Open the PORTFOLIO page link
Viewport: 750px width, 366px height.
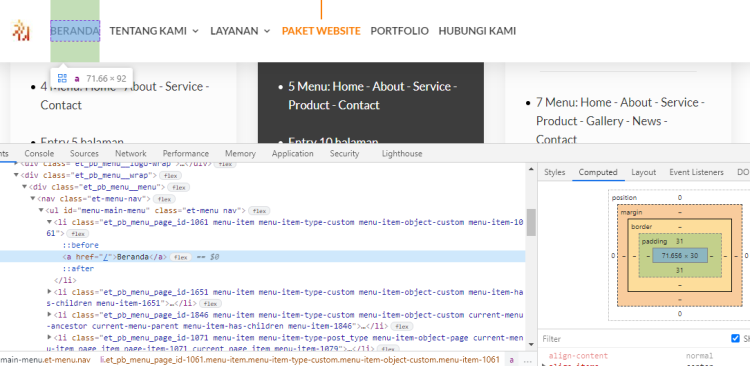point(399,31)
